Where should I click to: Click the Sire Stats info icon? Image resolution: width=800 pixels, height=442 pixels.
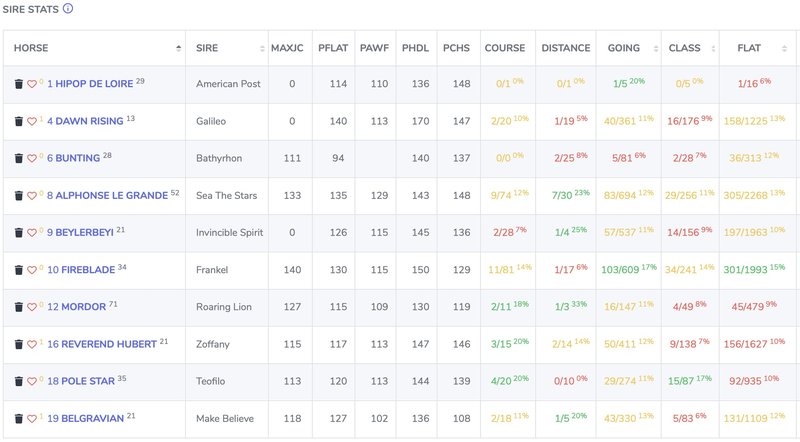click(x=68, y=8)
